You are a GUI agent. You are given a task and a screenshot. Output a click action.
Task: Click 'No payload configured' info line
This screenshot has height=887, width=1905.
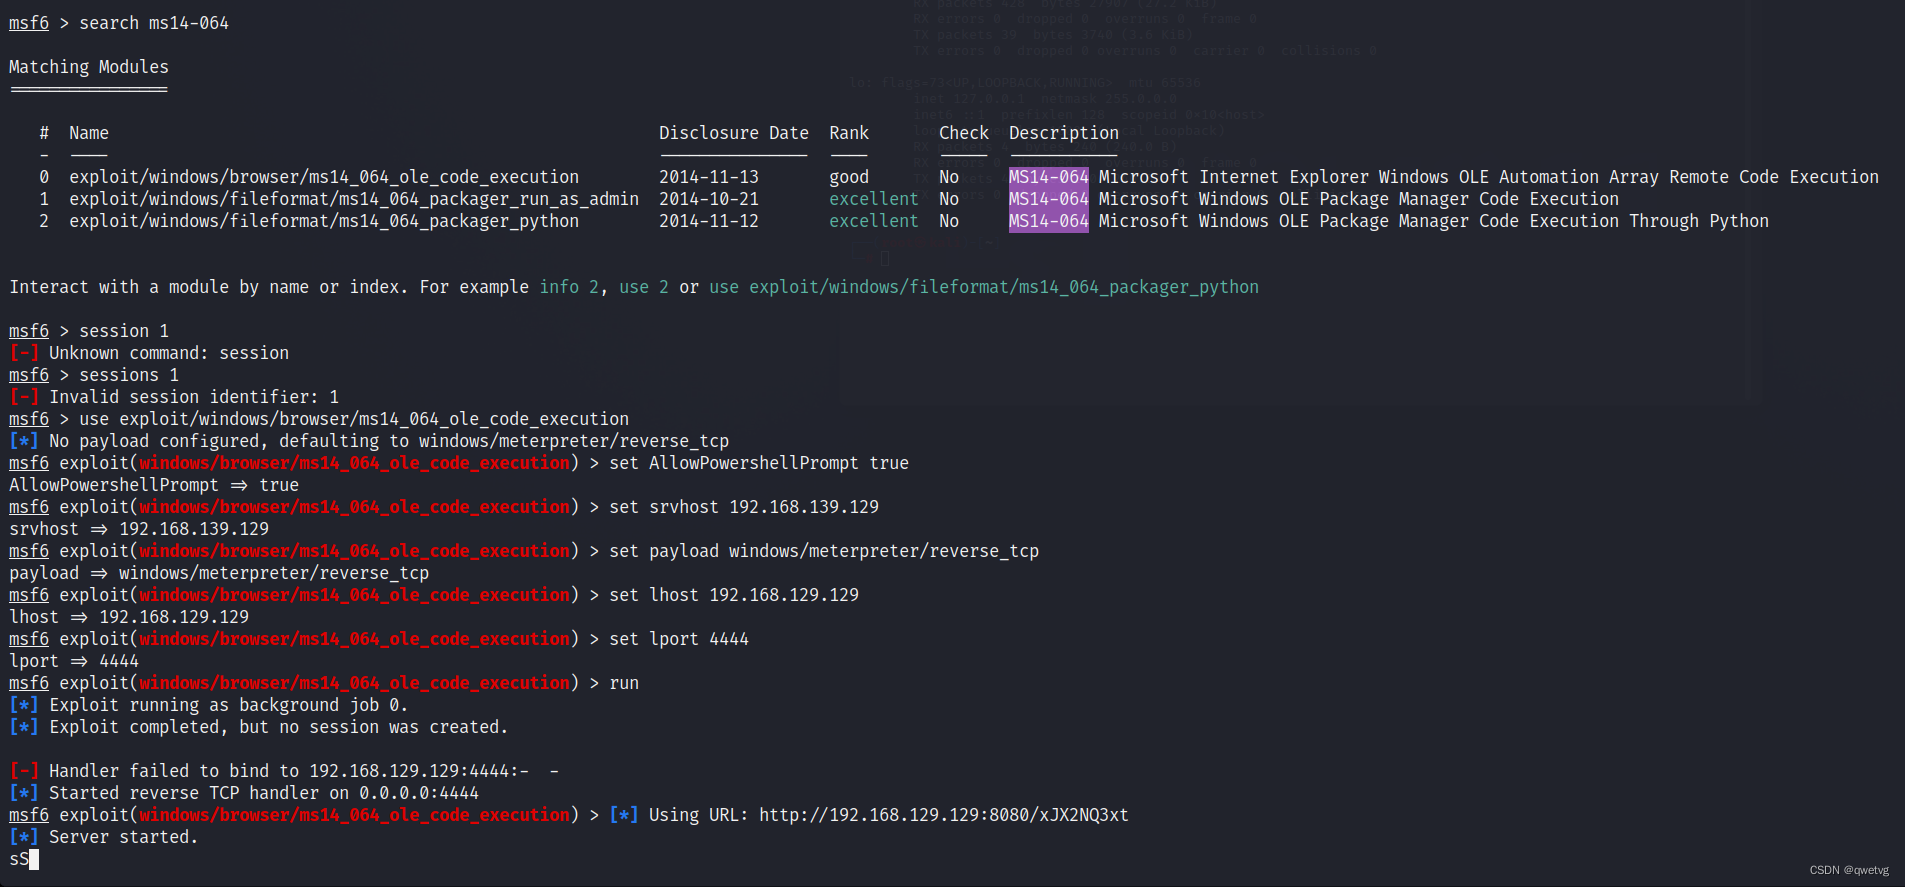(x=369, y=441)
